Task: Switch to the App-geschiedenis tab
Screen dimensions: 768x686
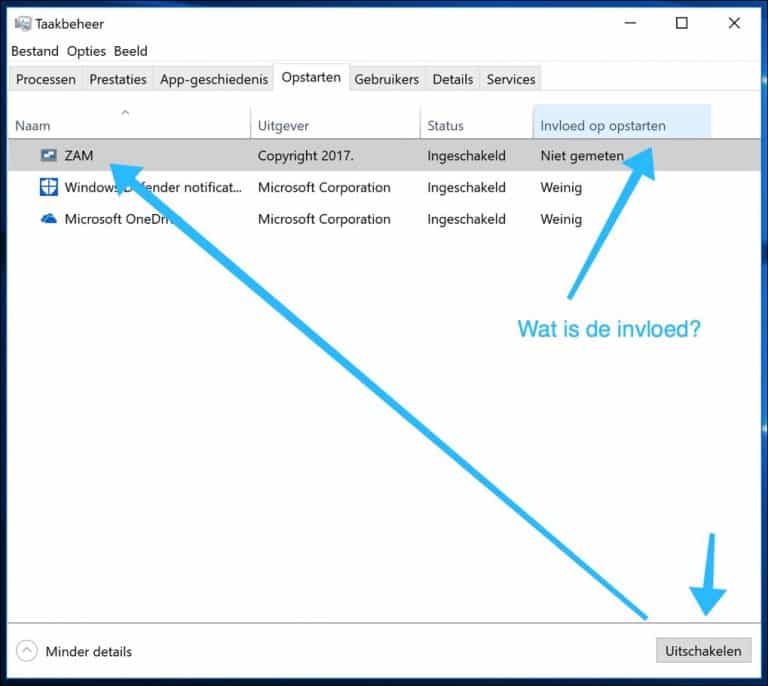Action: (214, 79)
